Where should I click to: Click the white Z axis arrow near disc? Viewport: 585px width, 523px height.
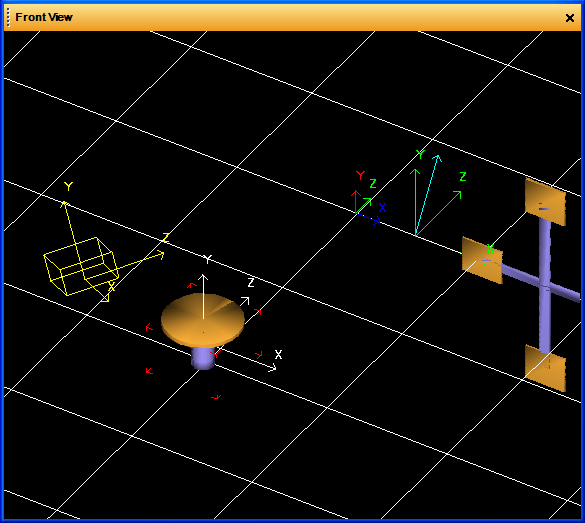tap(245, 301)
